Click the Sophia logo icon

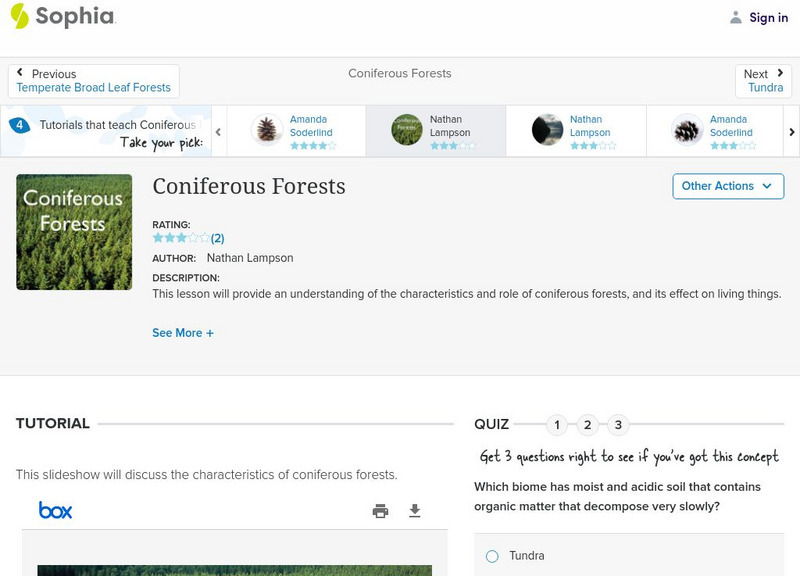pos(19,16)
